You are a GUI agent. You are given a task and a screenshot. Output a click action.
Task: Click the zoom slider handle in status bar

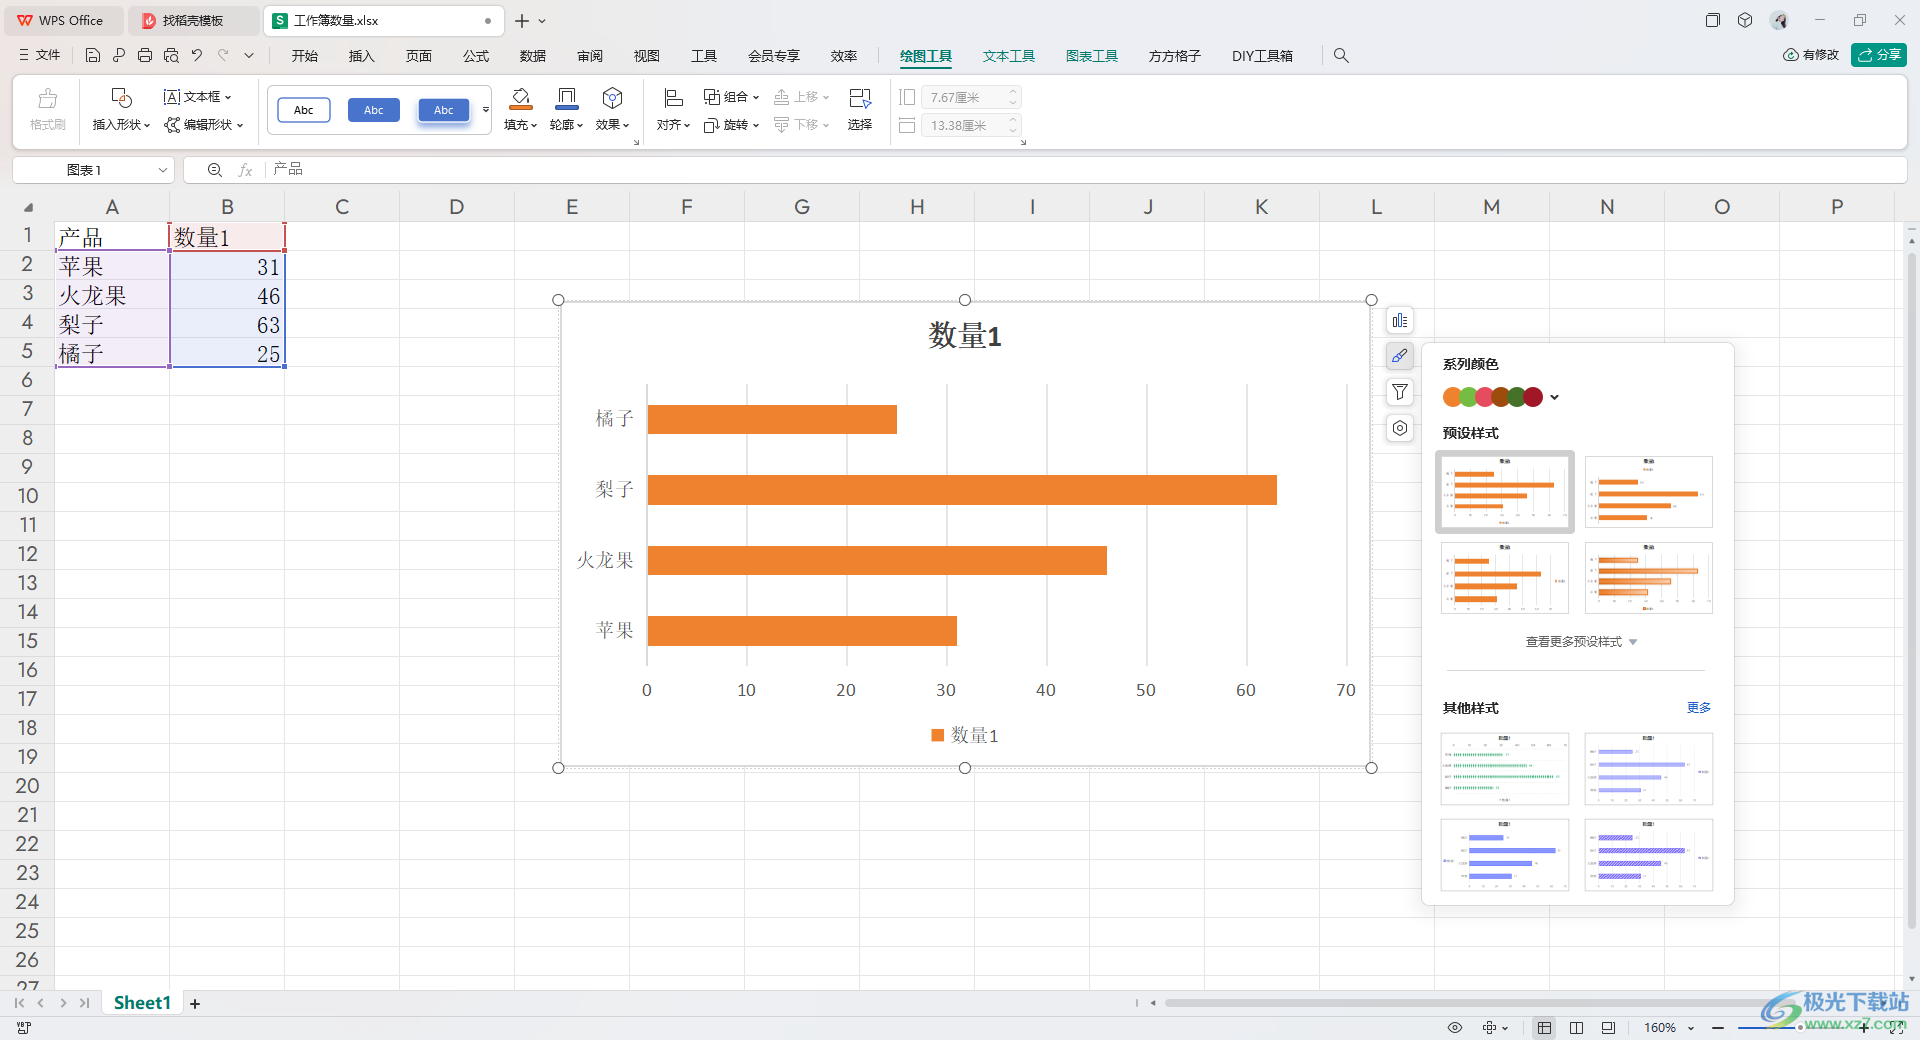[x=1799, y=1028]
